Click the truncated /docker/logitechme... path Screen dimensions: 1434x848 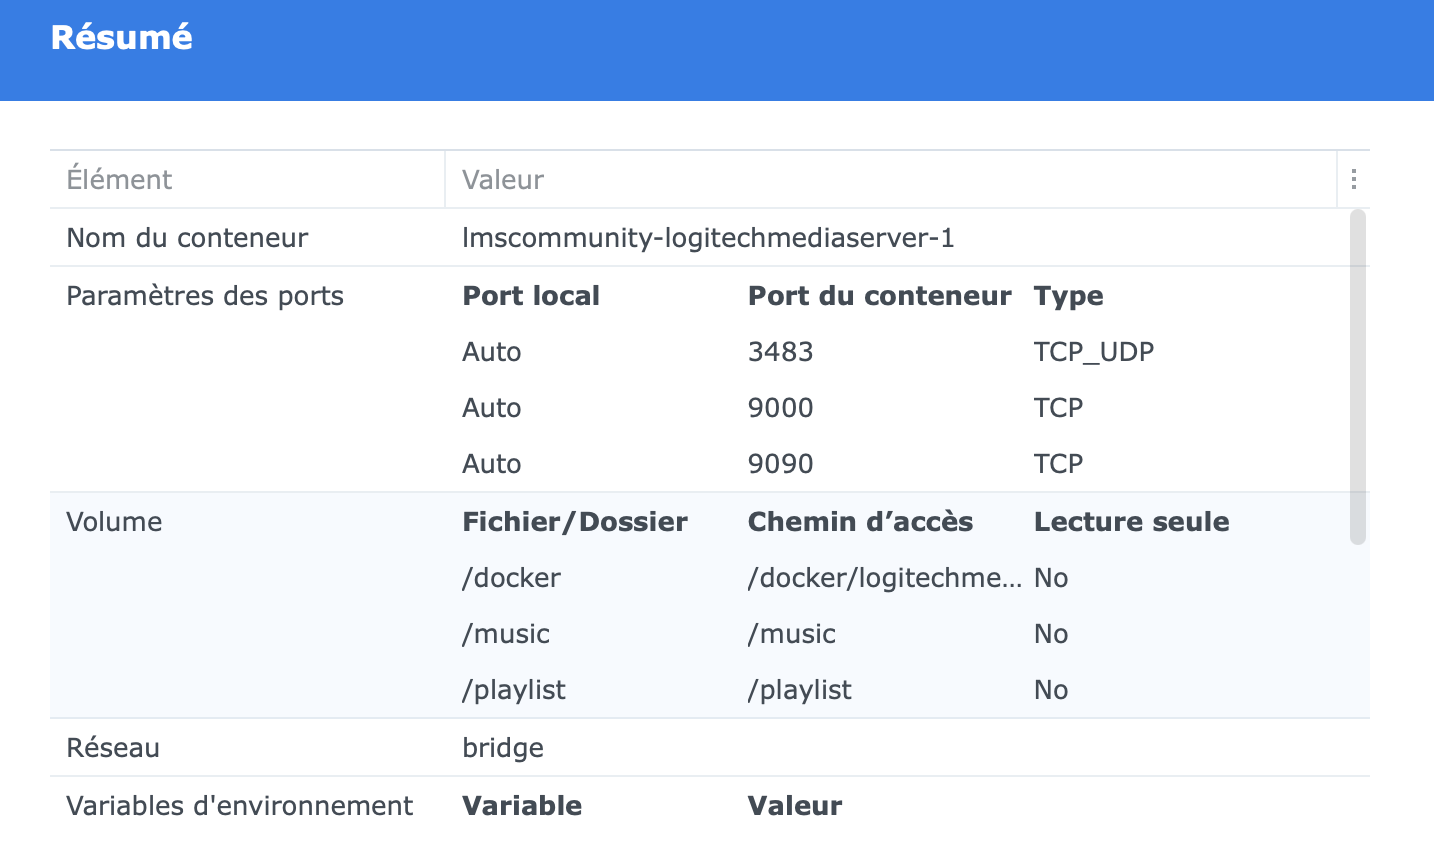[884, 578]
